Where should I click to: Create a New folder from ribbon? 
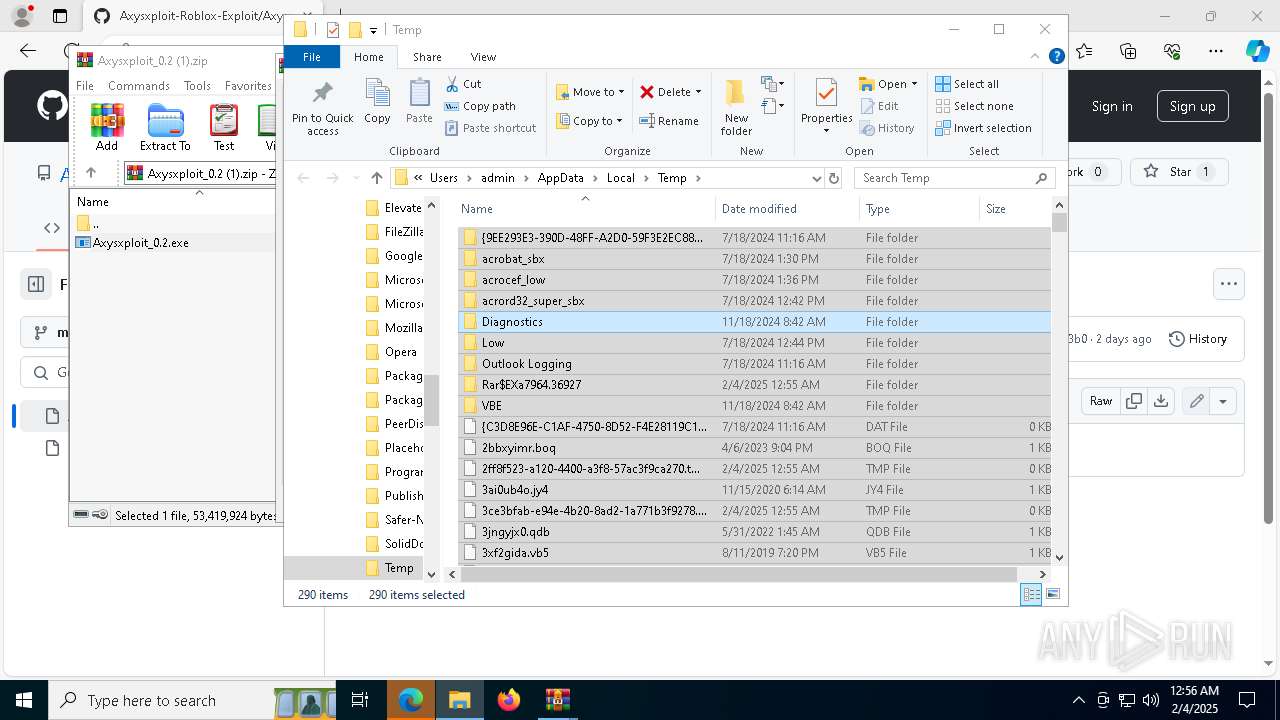pyautogui.click(x=736, y=108)
